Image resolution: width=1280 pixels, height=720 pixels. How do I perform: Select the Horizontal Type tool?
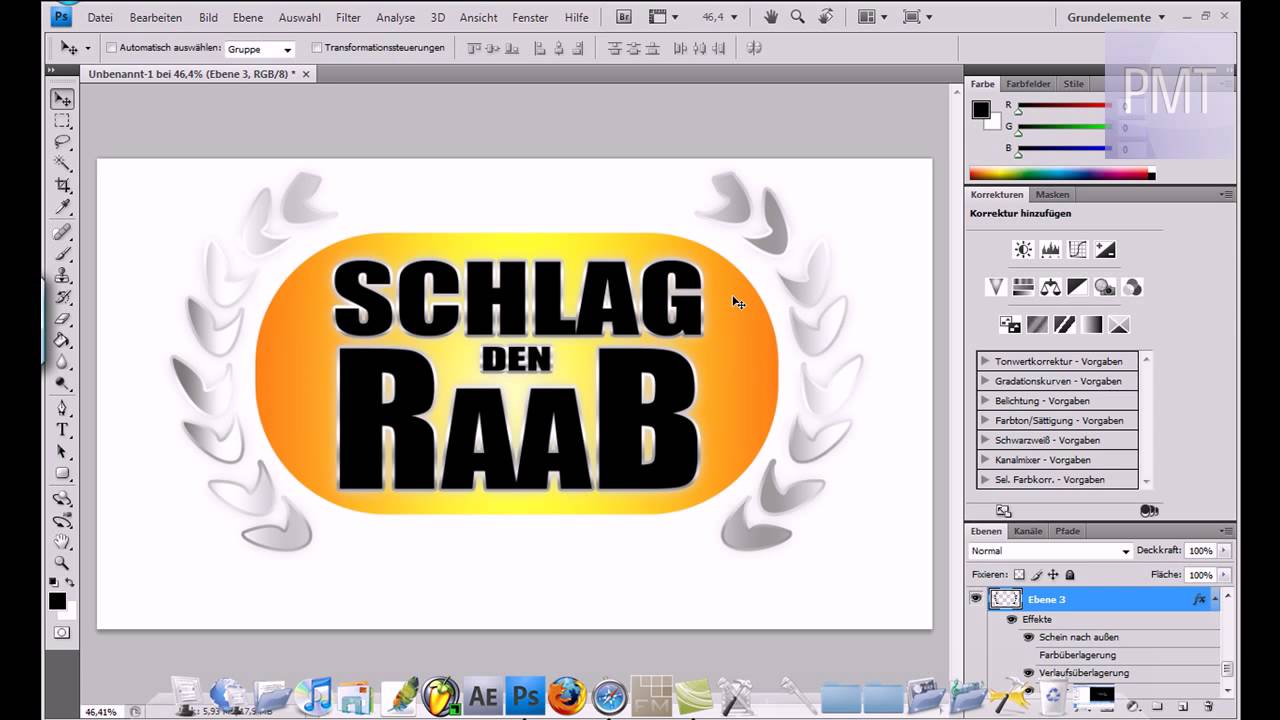63,430
